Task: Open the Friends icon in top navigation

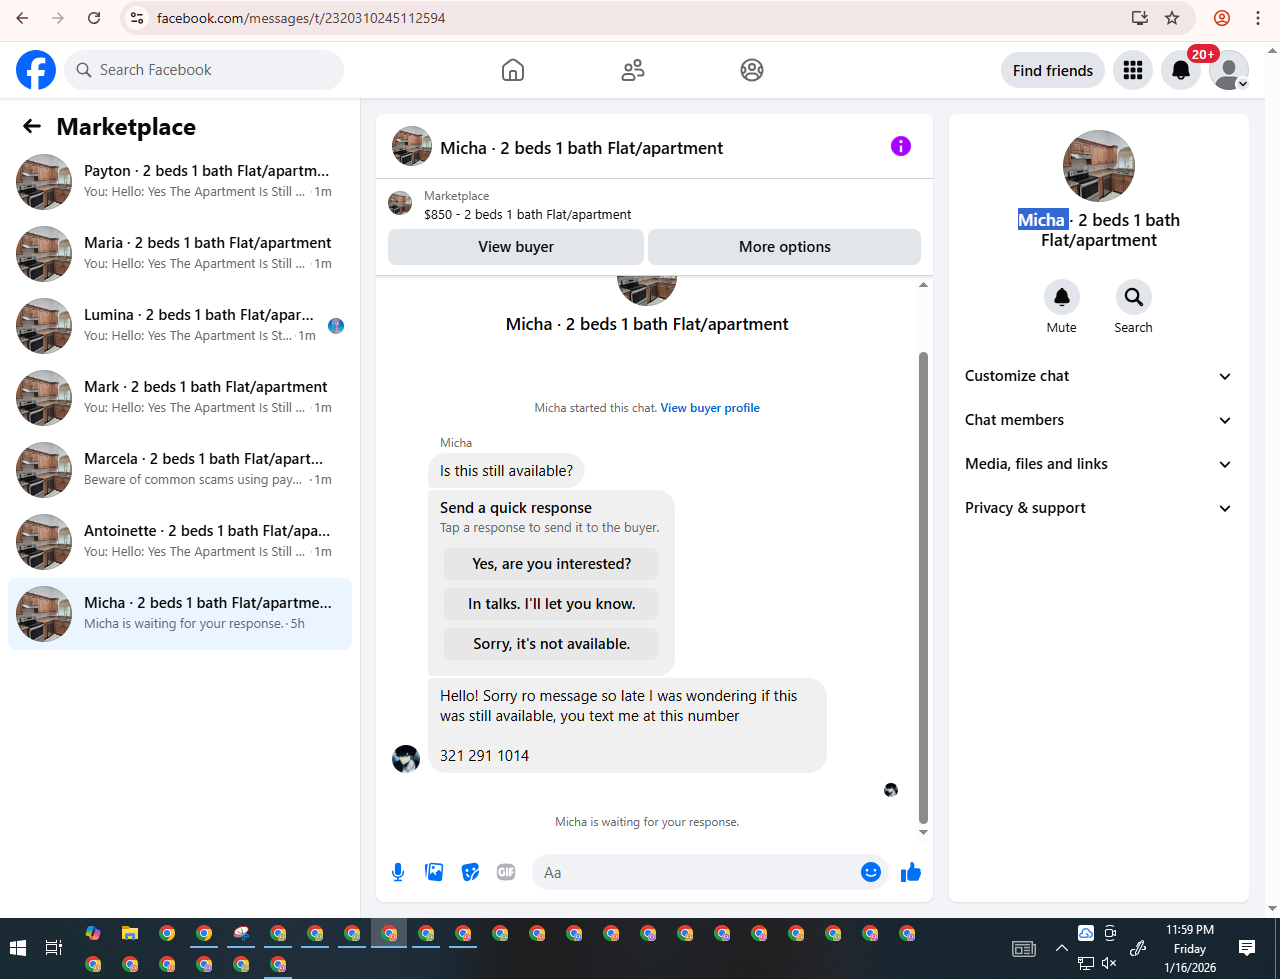Action: (x=633, y=70)
